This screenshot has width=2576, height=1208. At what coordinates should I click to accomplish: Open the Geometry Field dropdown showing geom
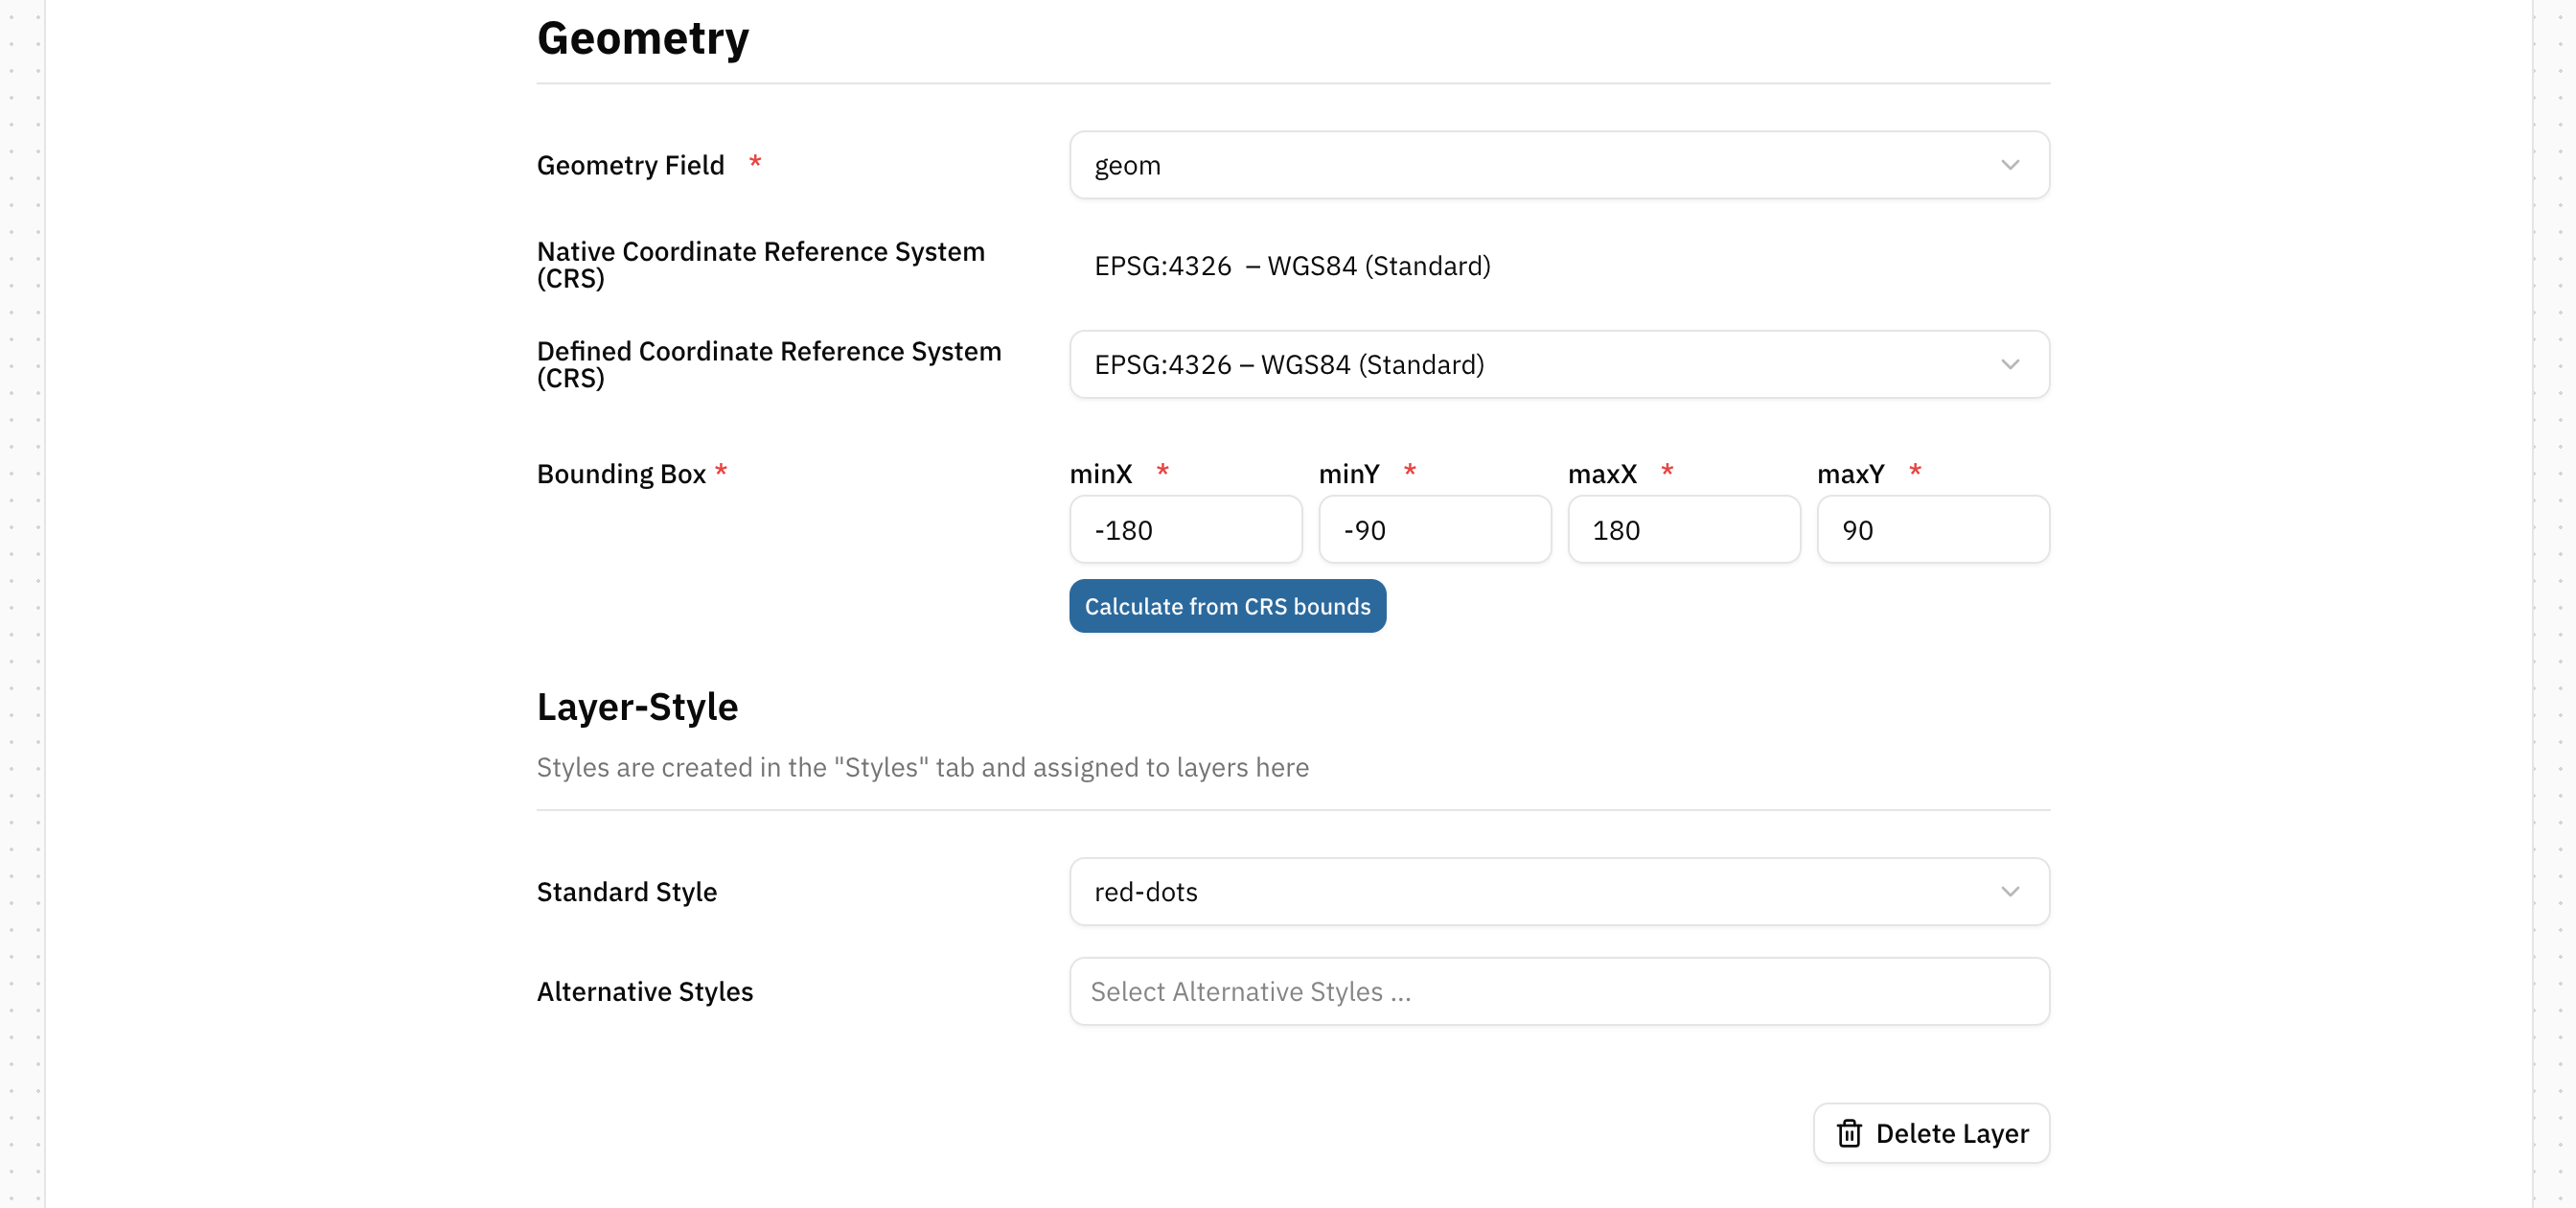click(x=1559, y=165)
